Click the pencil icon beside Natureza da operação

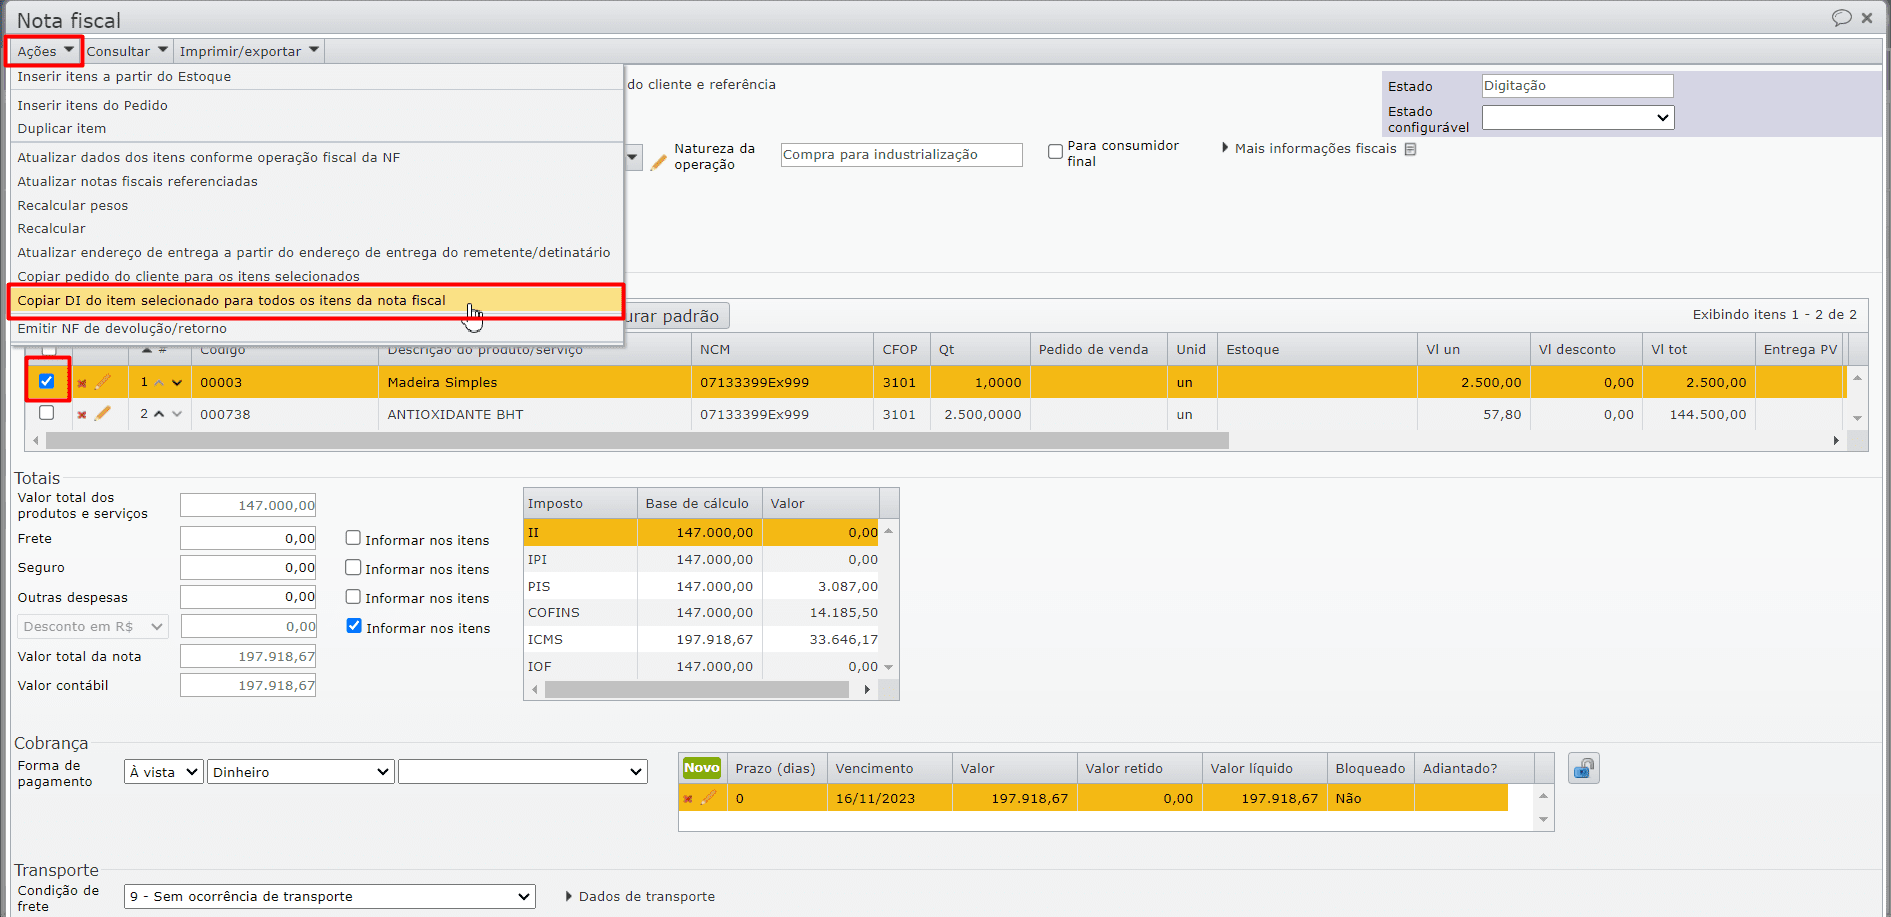click(658, 162)
